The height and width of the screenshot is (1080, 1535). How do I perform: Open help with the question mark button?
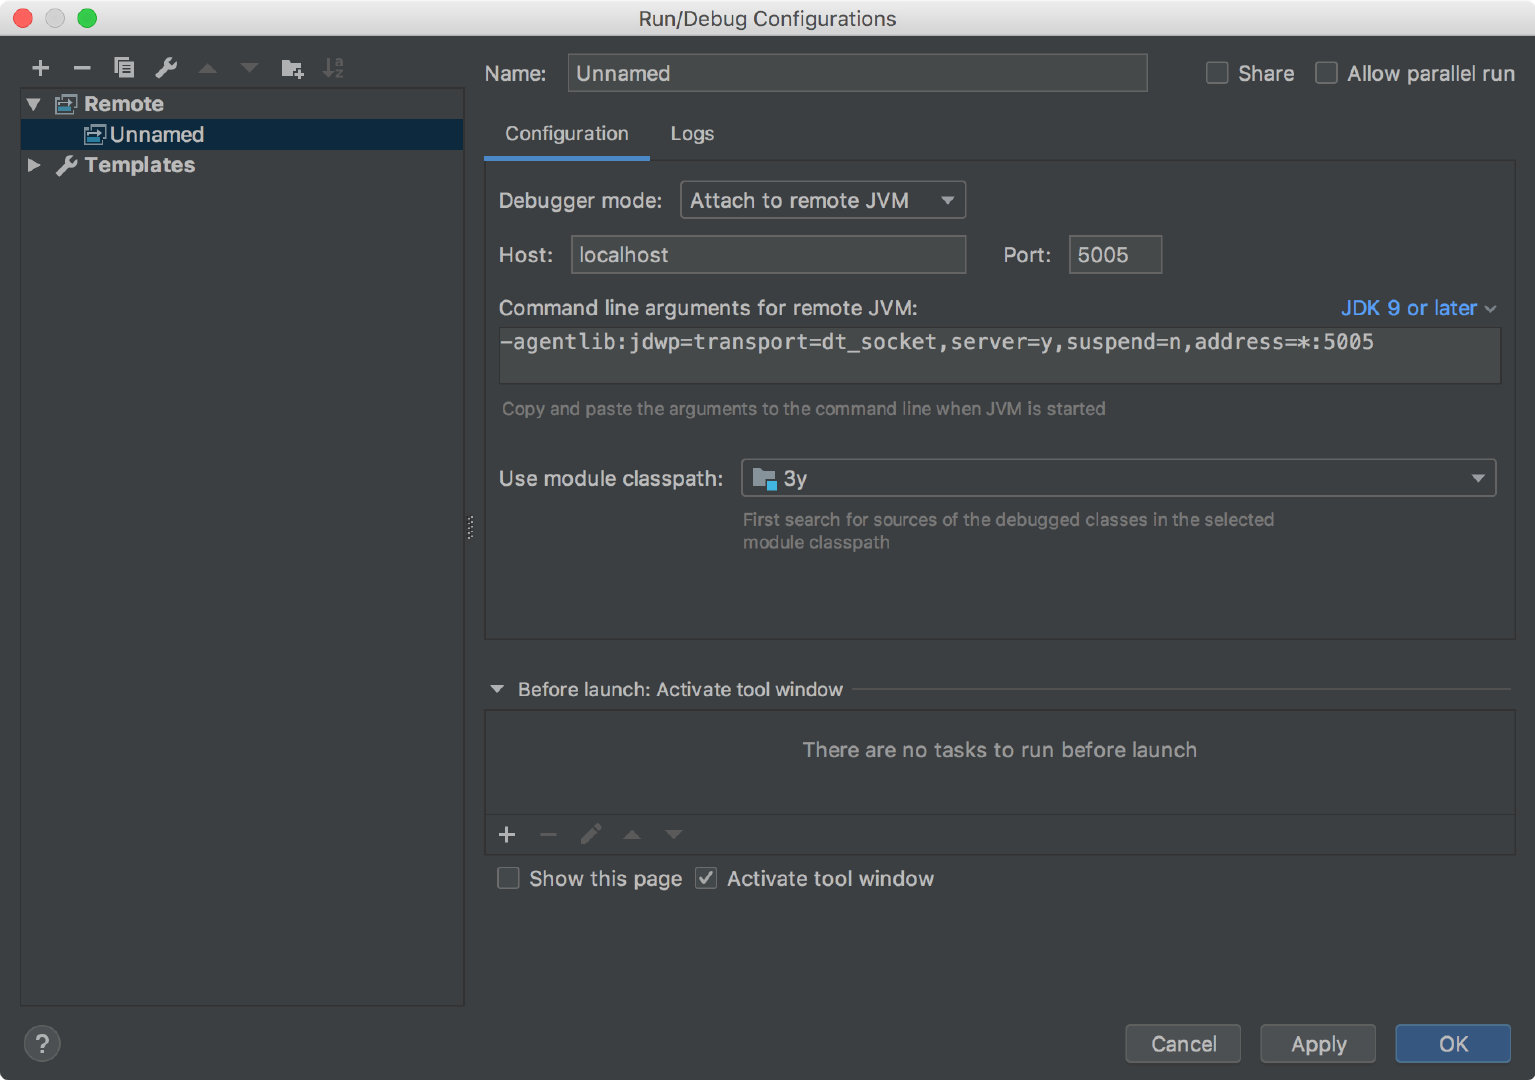42,1044
